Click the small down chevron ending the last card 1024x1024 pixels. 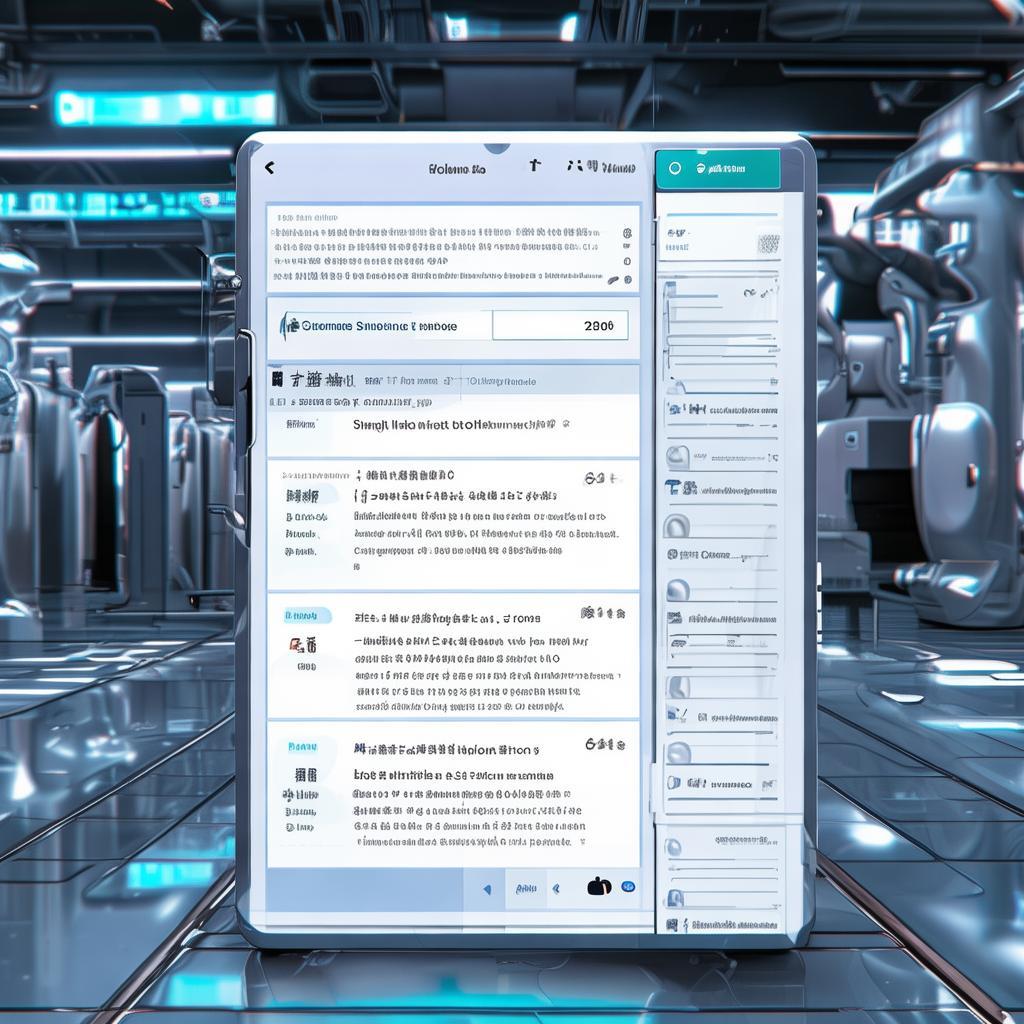(x=582, y=842)
